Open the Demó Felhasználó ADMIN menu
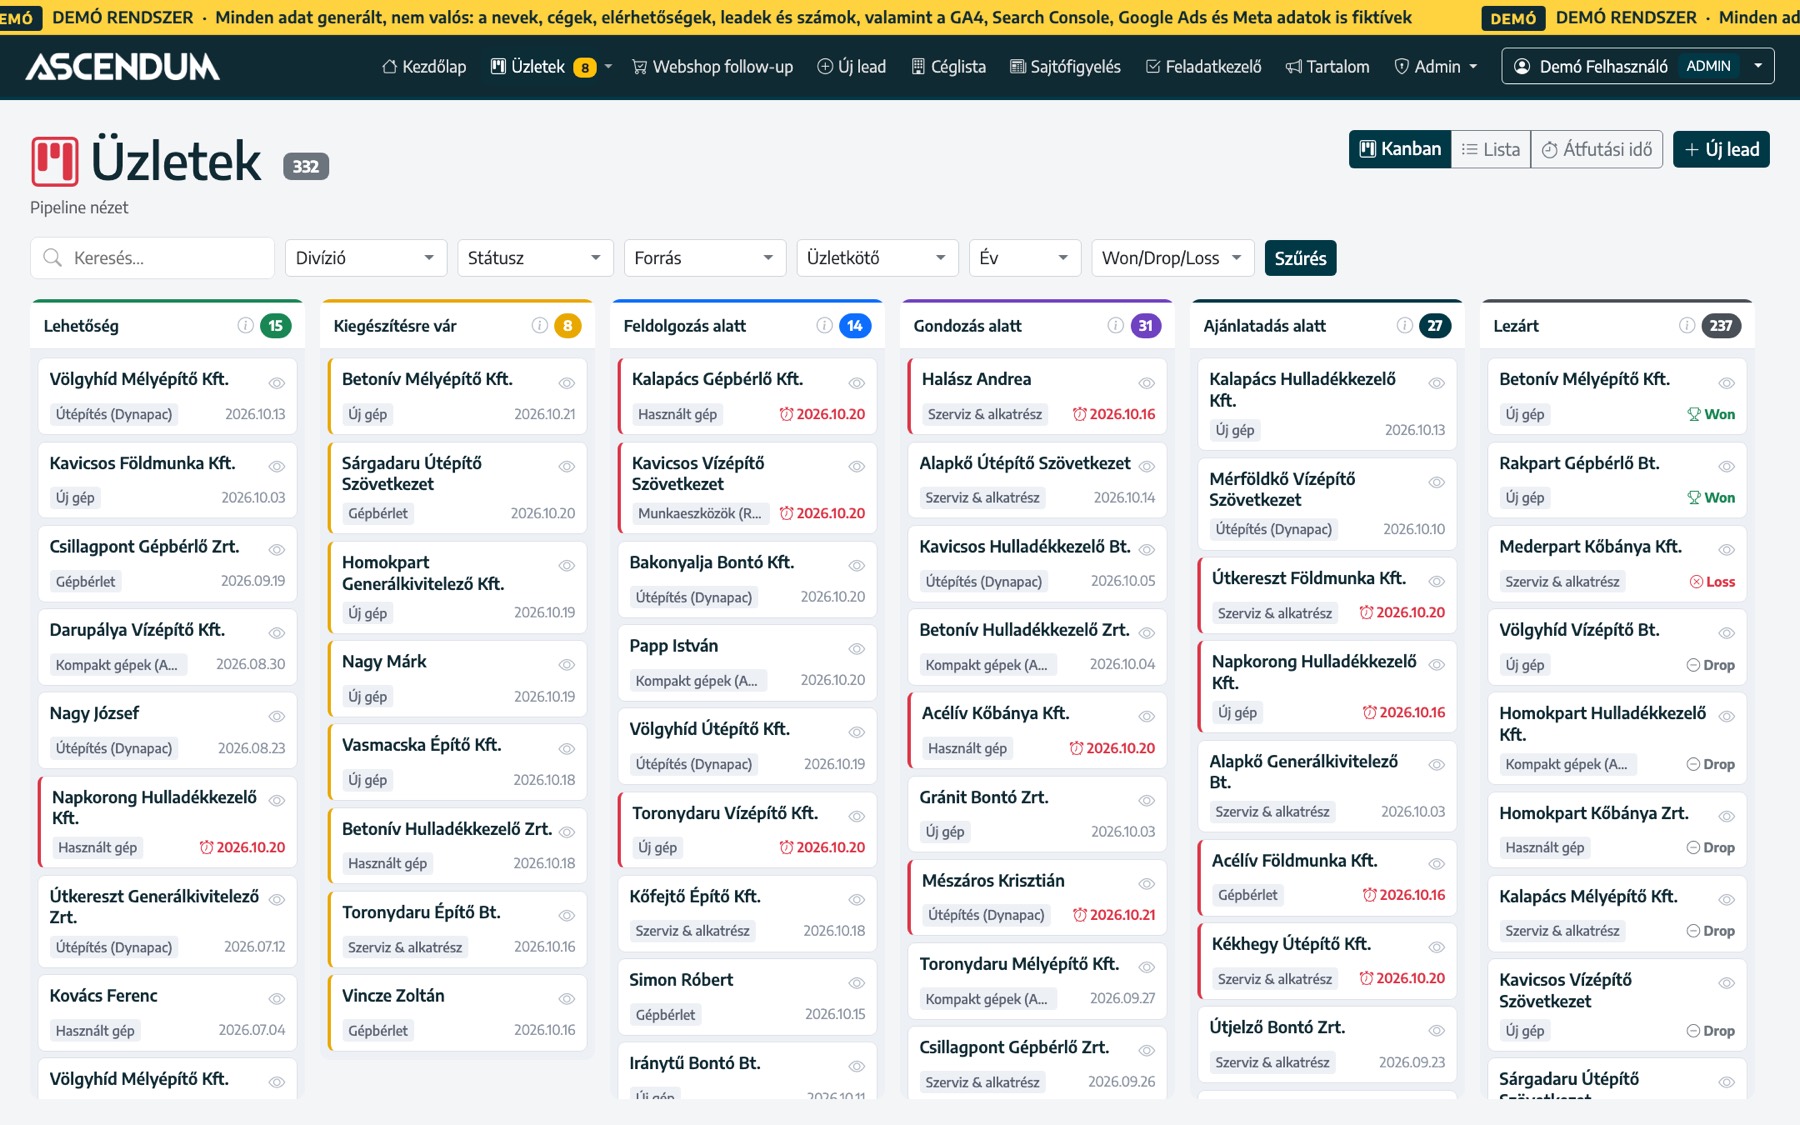Screen dimensions: 1800x1125 click(x=1637, y=66)
